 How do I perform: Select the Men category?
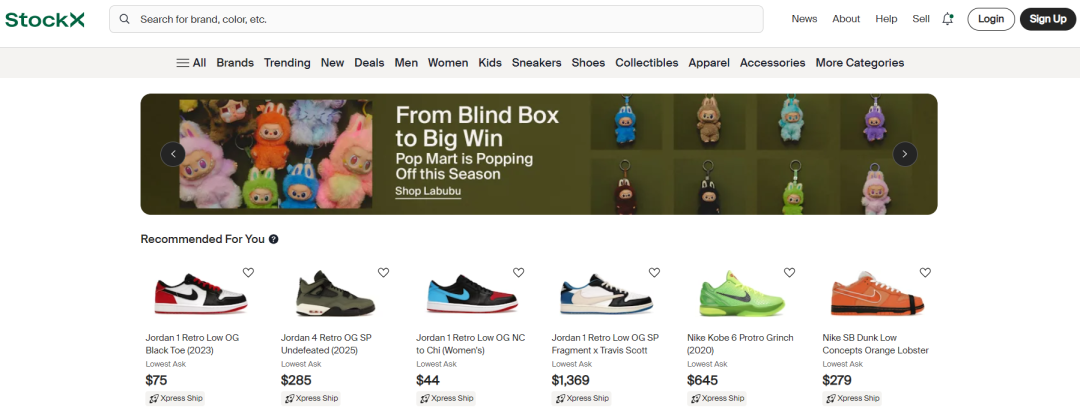point(406,63)
